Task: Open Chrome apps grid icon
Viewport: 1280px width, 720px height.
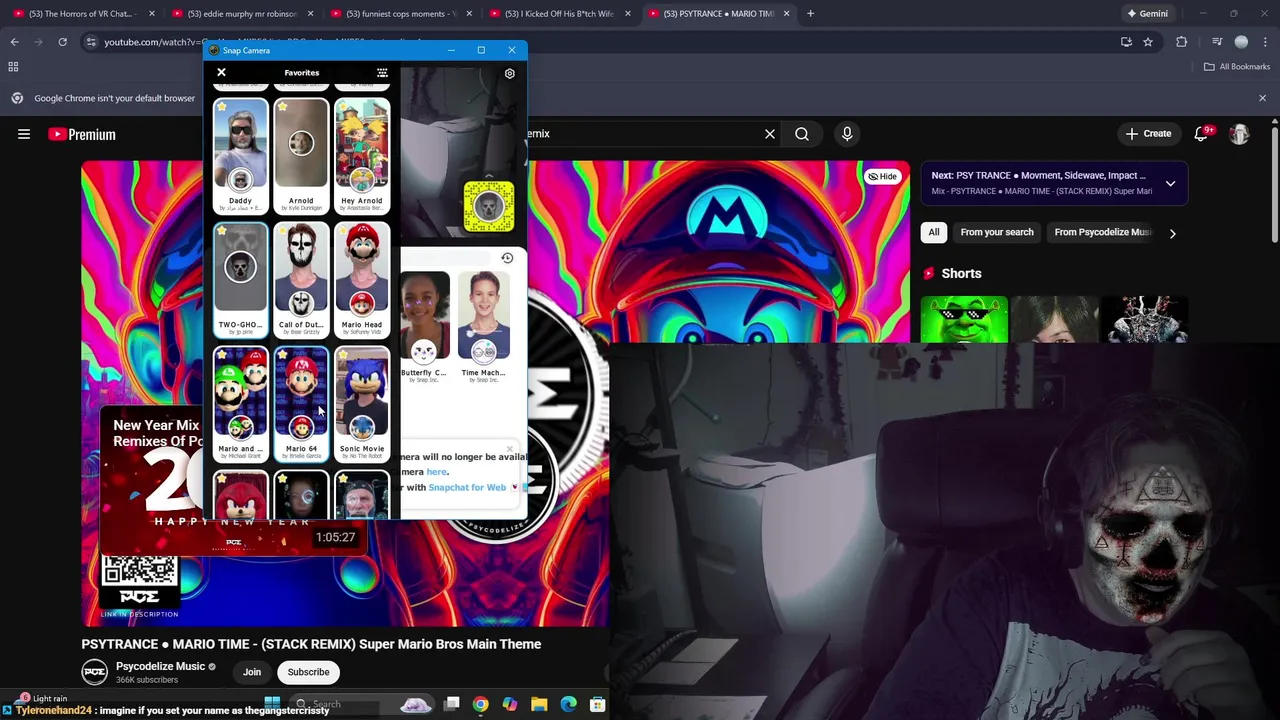Action: 13,67
